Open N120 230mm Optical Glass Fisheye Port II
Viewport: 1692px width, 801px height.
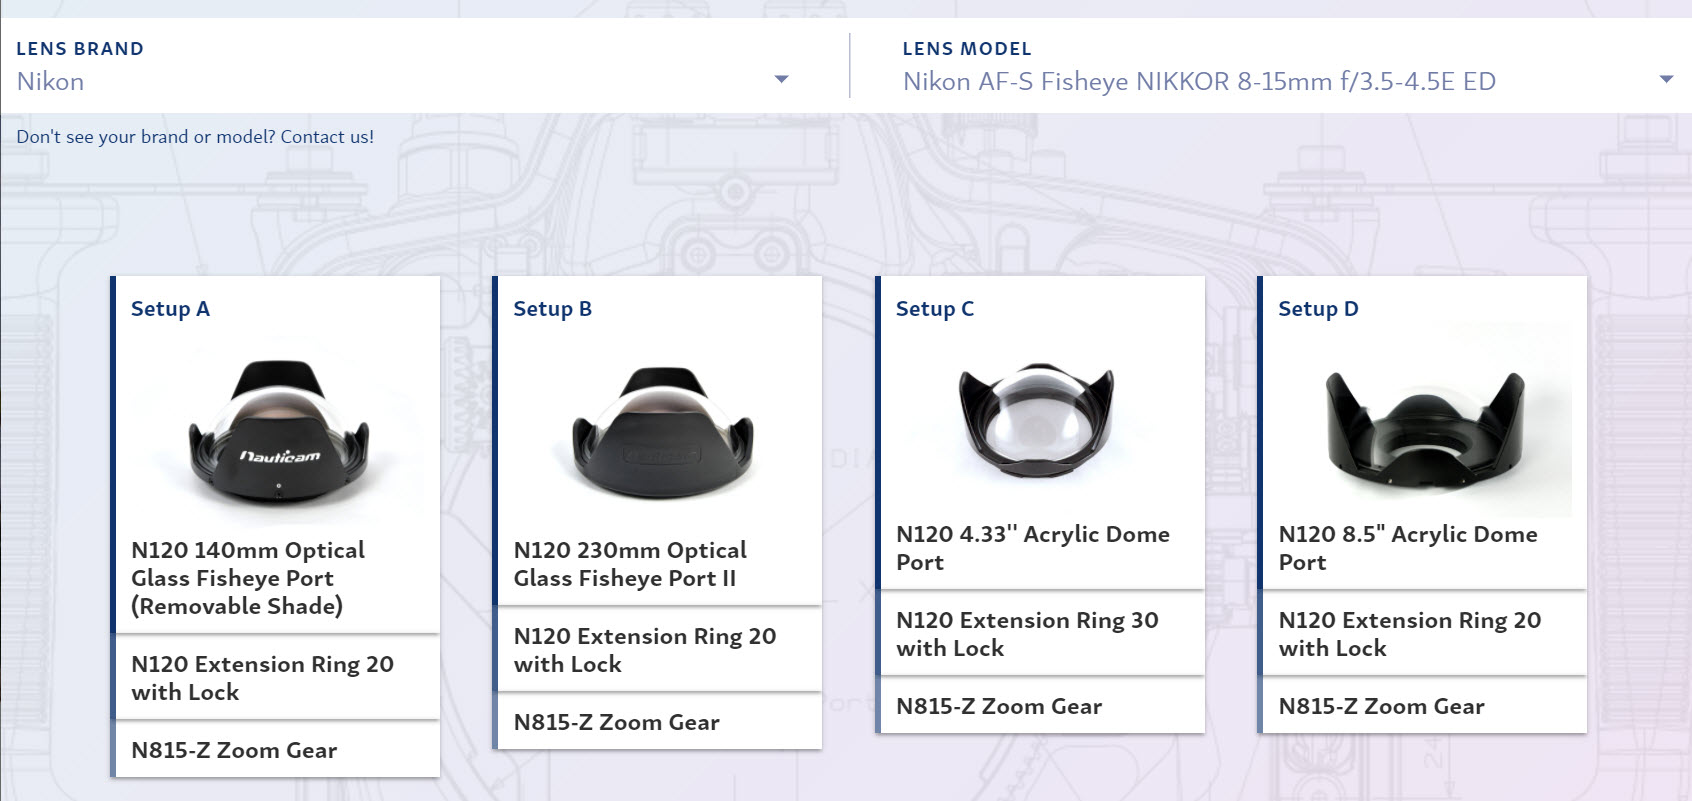click(x=630, y=564)
